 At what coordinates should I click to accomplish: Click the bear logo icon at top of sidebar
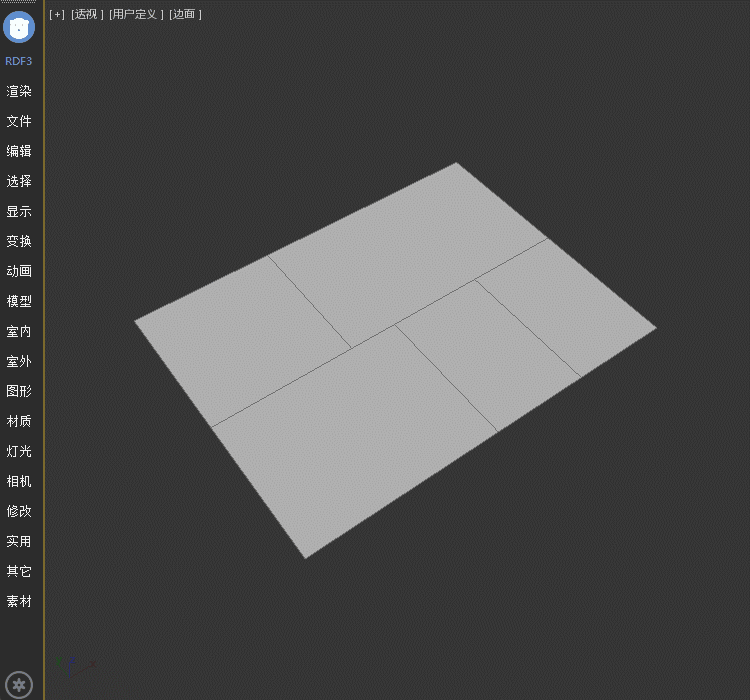(19, 27)
